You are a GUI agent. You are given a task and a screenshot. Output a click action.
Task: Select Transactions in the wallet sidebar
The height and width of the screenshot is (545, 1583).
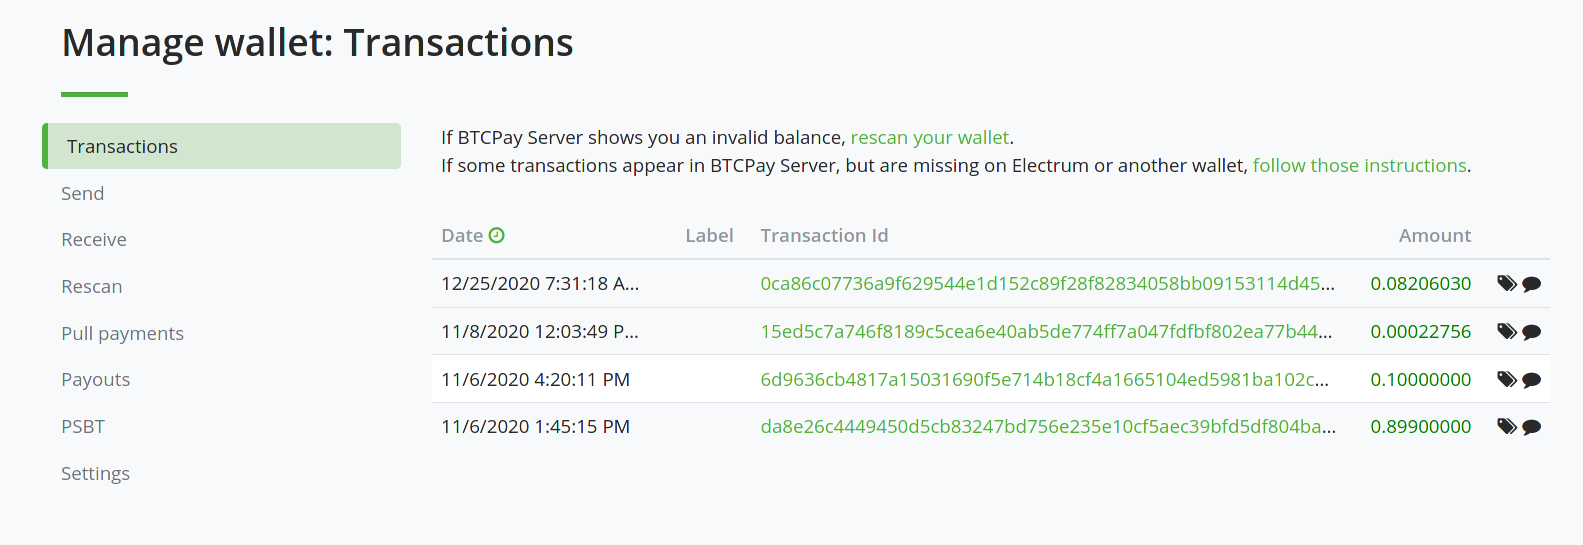[x=122, y=147]
